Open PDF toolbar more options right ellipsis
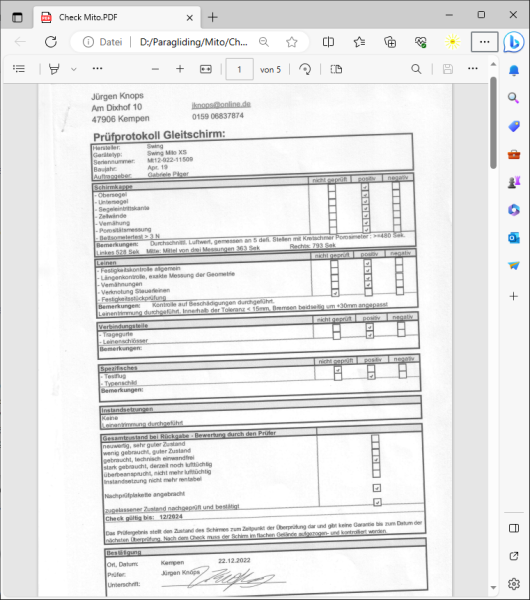Viewport: 530px width, 600px height. (473, 68)
